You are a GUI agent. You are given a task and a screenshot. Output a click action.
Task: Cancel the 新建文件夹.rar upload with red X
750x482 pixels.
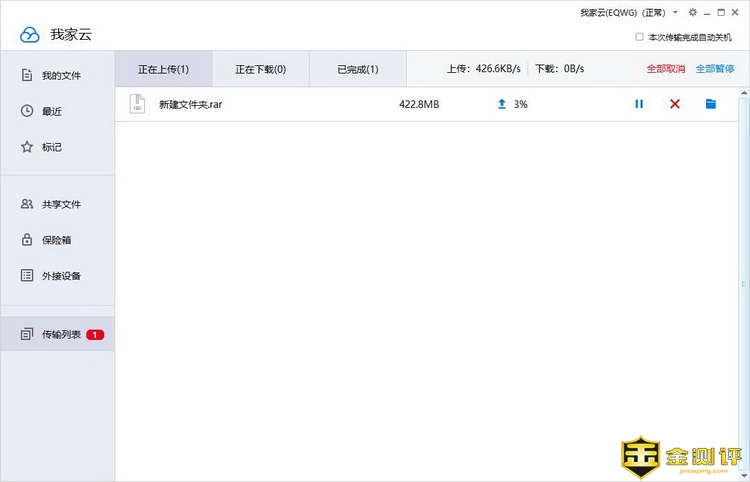(675, 104)
